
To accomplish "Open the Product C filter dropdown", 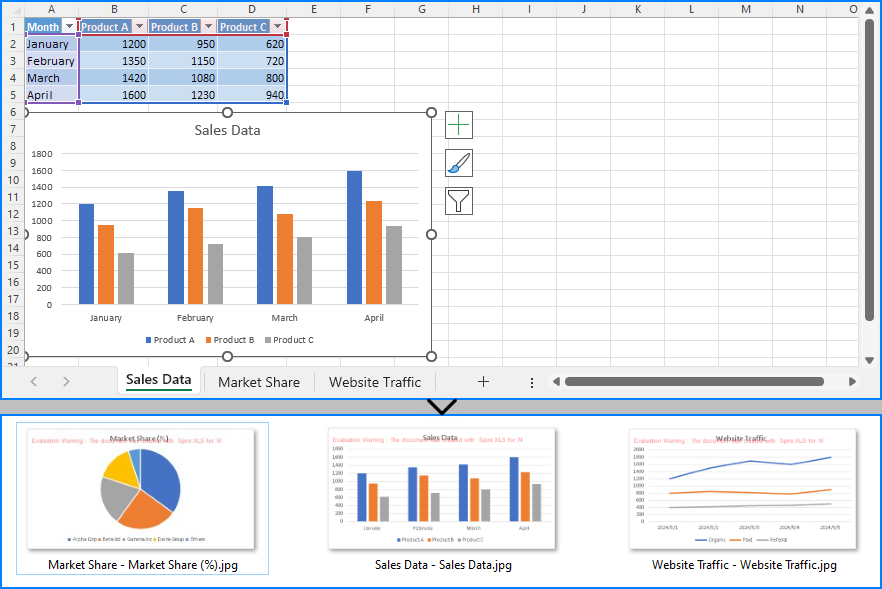I will pyautogui.click(x=277, y=26).
